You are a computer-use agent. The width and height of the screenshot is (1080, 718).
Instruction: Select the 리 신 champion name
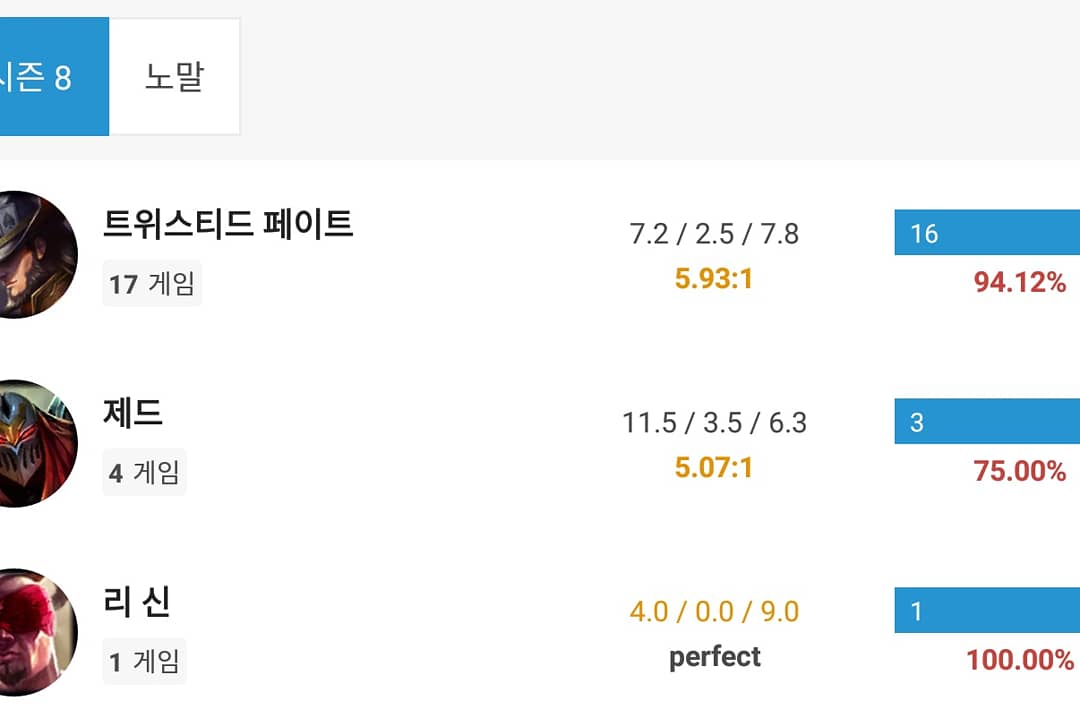point(137,602)
